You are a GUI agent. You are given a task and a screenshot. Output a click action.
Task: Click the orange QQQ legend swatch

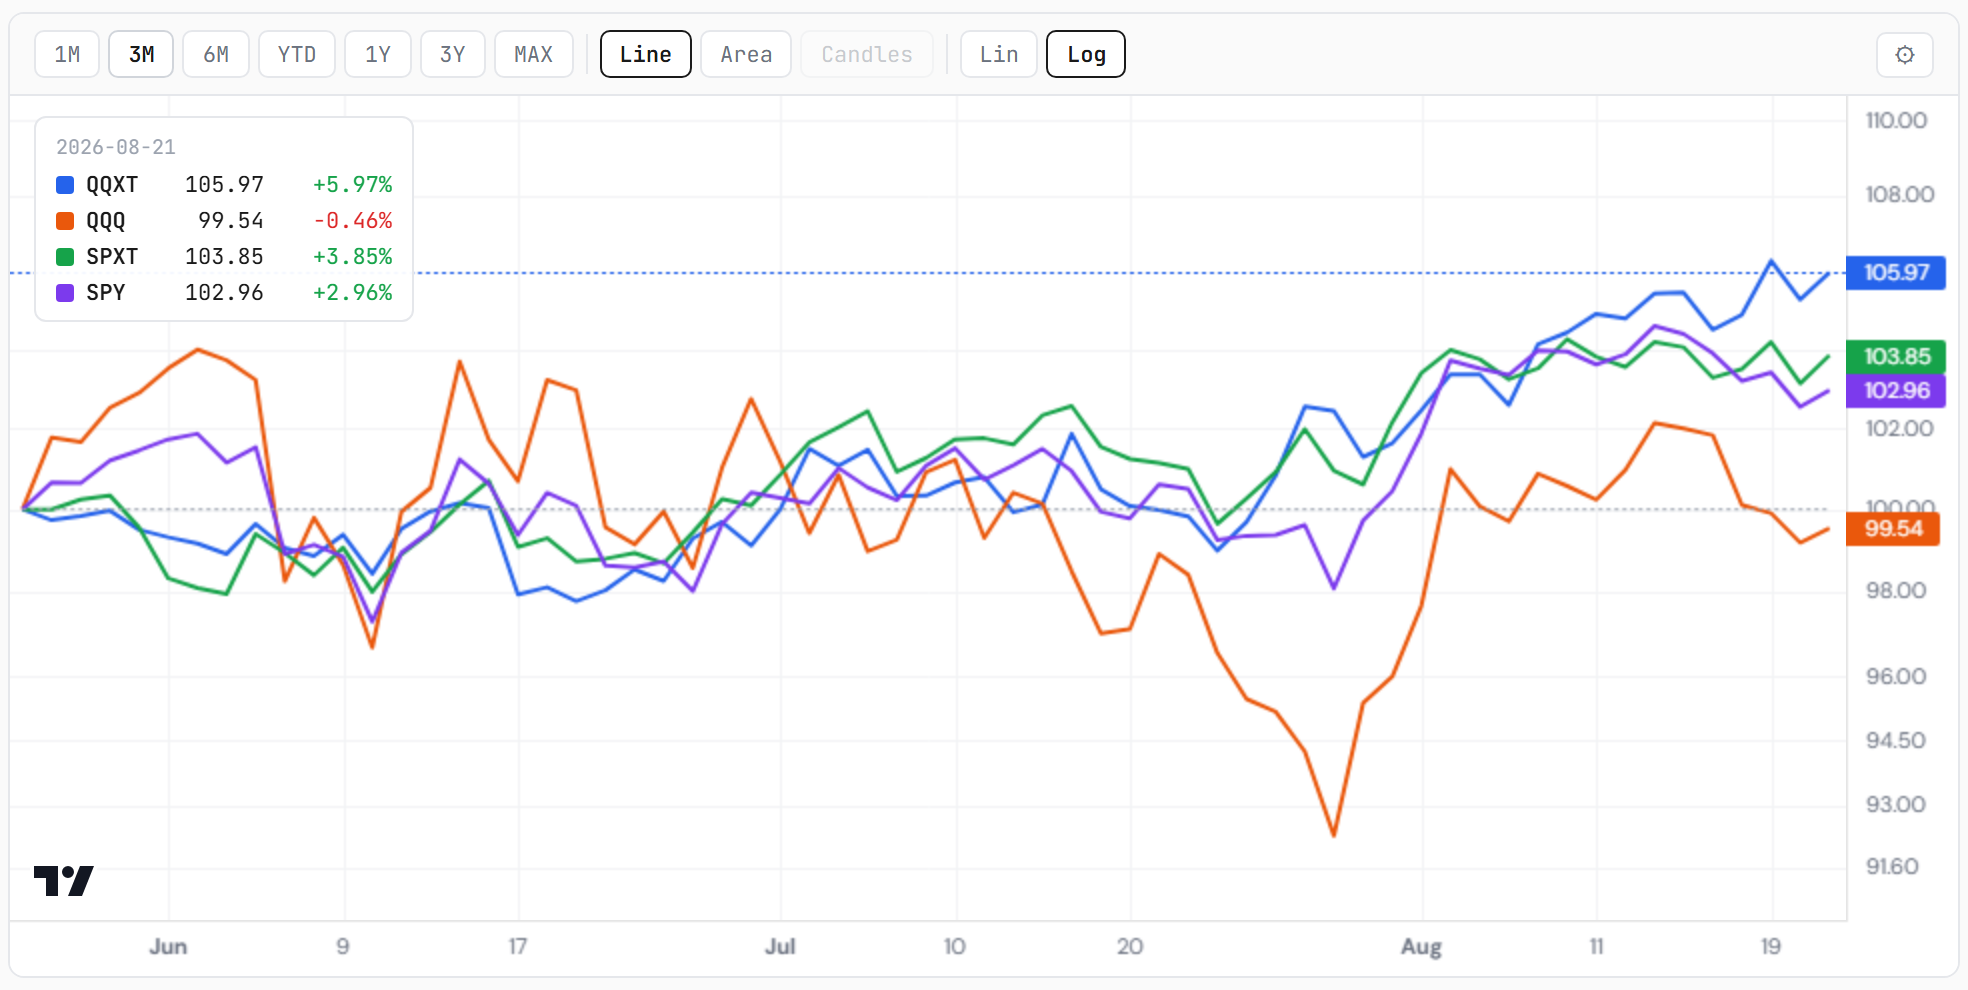click(65, 221)
